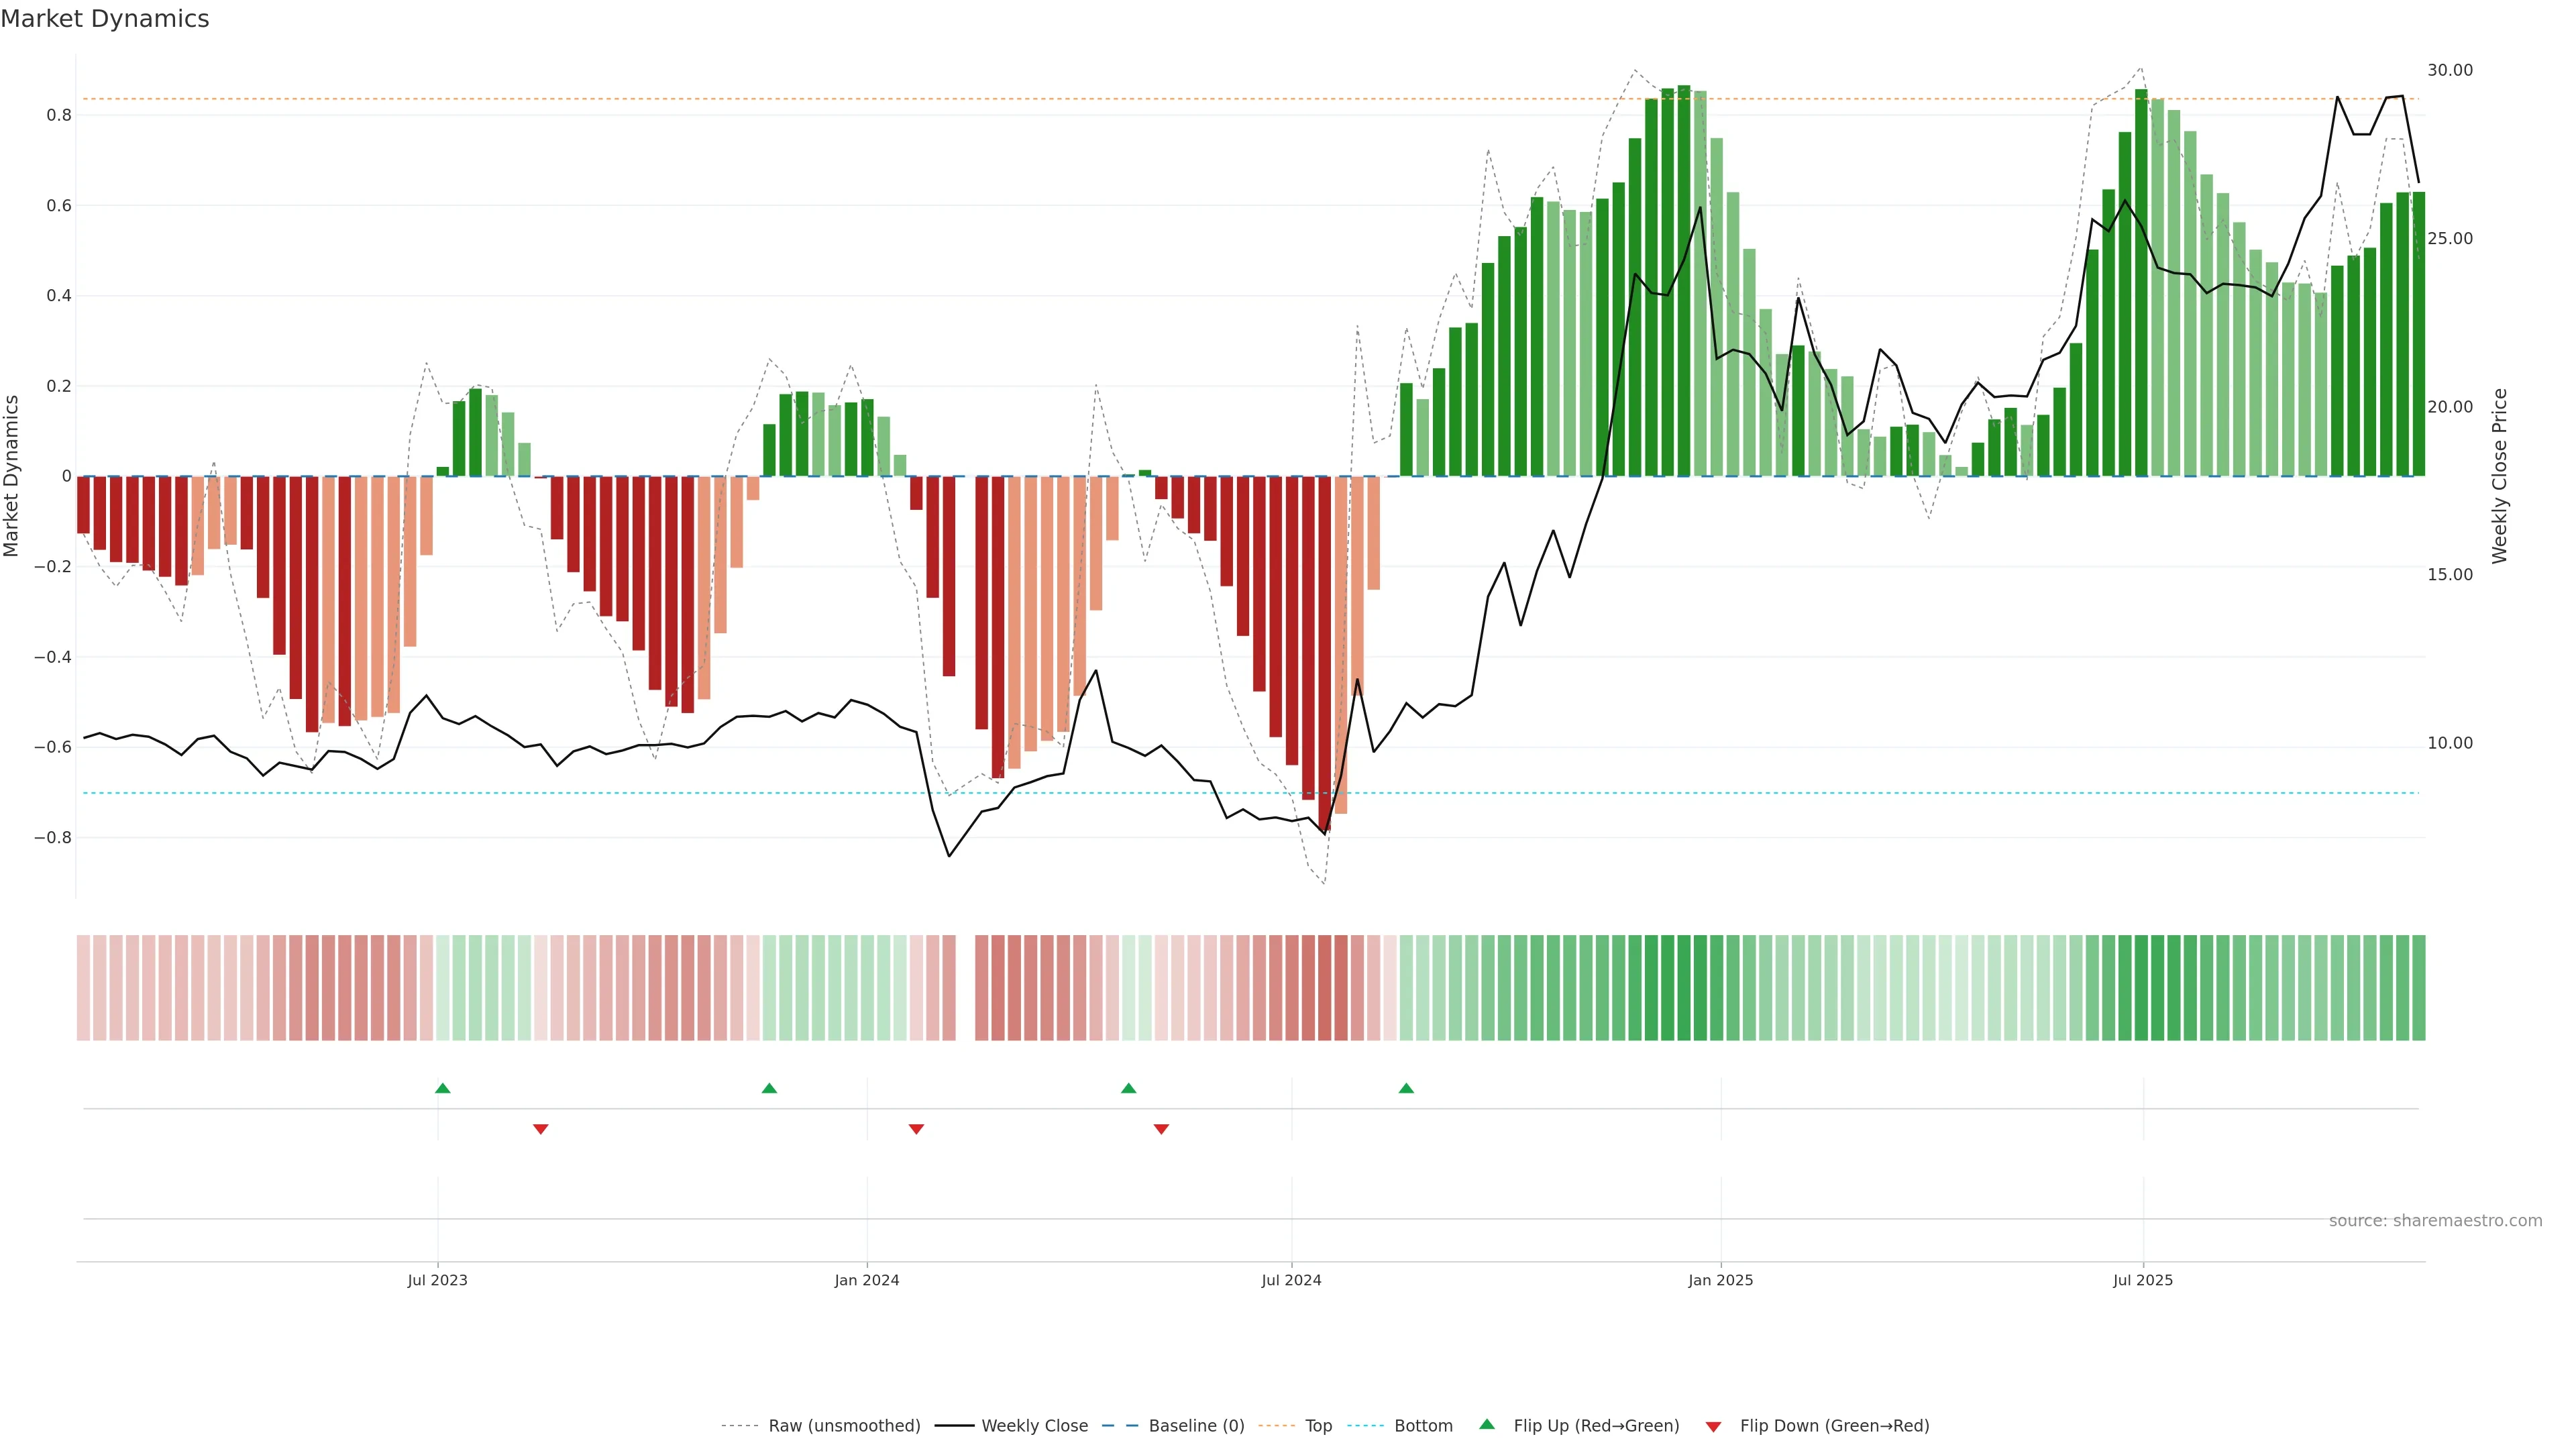Image resolution: width=2576 pixels, height=1449 pixels.
Task: Click the last Flip Up triangle after Jul 2024
Action: click(1406, 1088)
